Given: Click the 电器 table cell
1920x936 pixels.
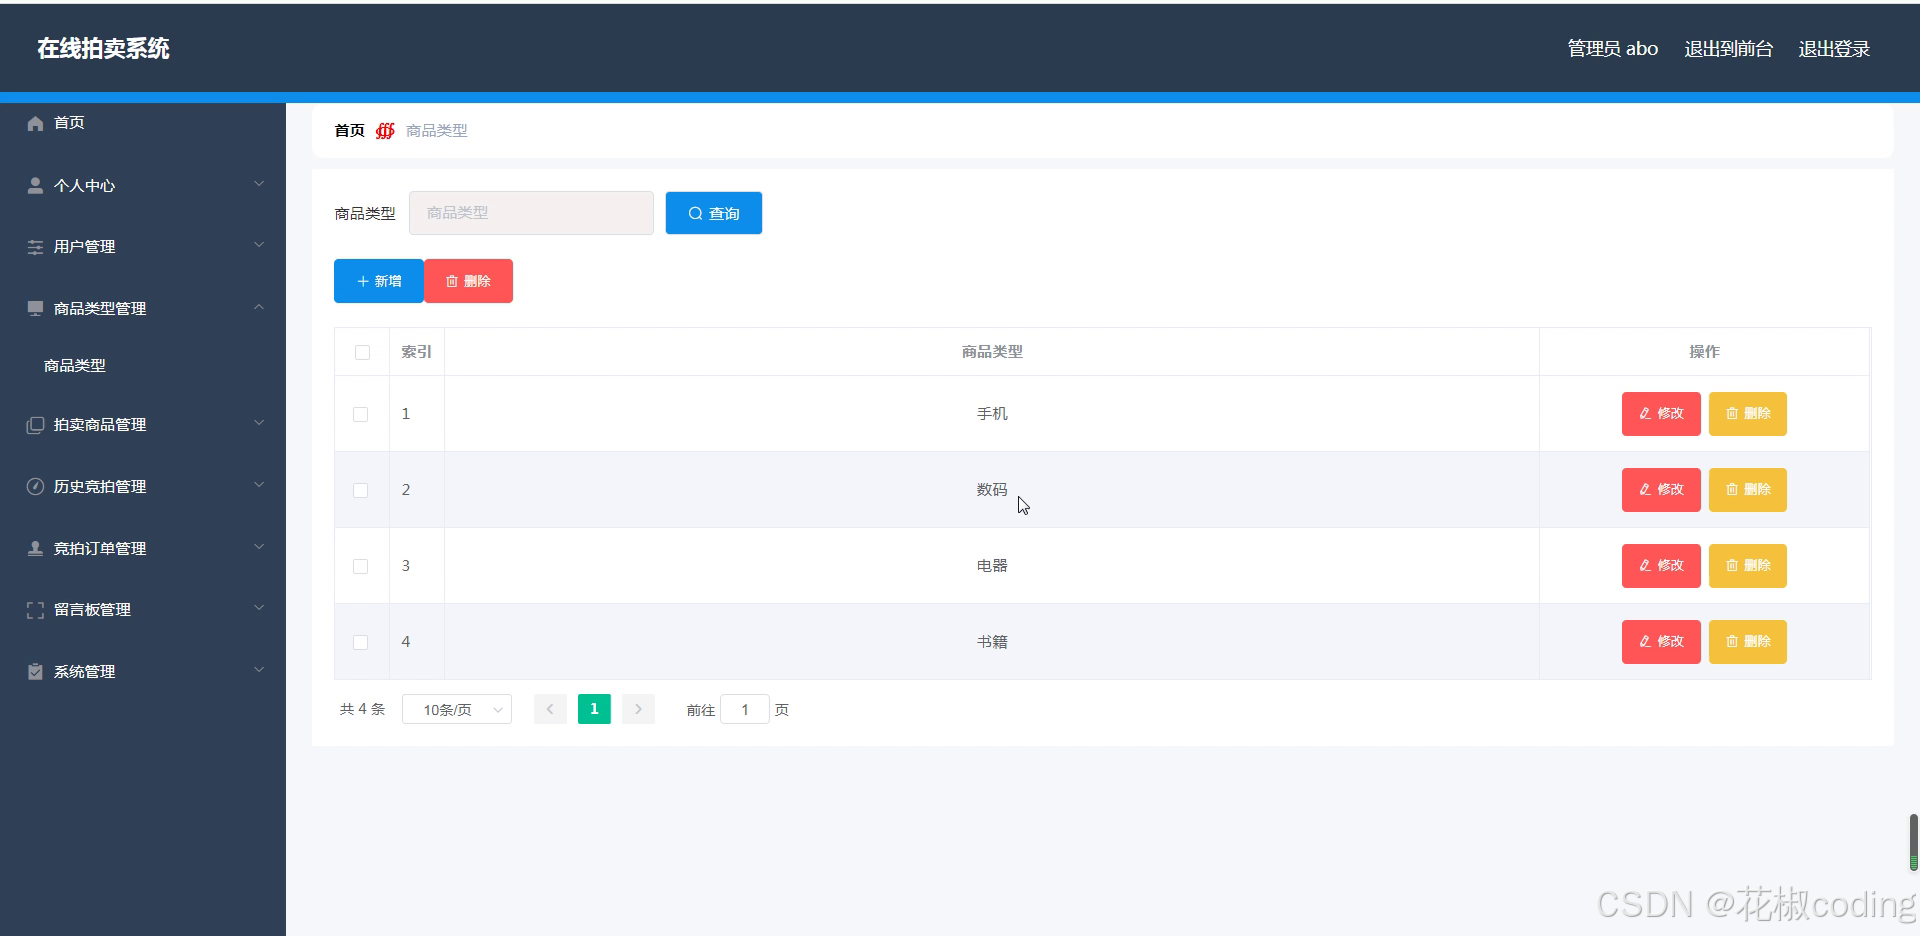Looking at the screenshot, I should coord(992,566).
